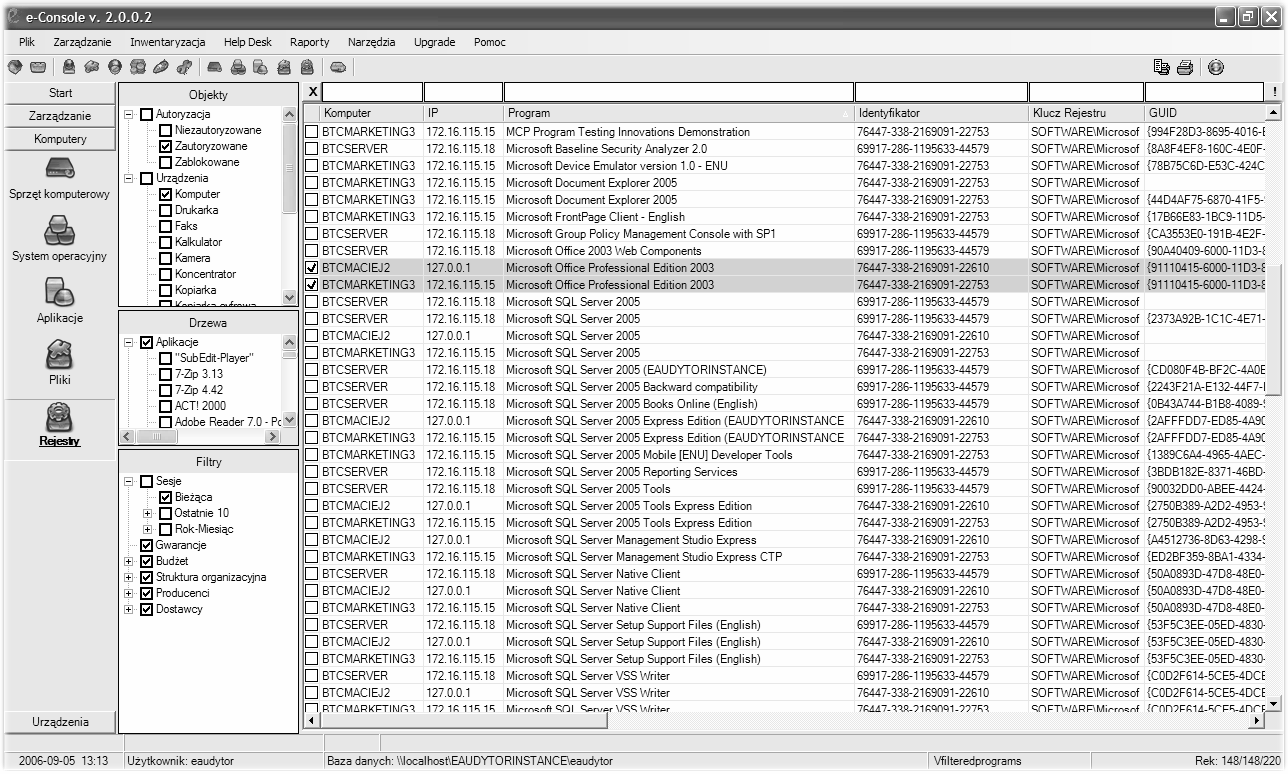This screenshot has height=774, width=1288.
Task: Click the round globe icon after printer
Action: click(1216, 68)
